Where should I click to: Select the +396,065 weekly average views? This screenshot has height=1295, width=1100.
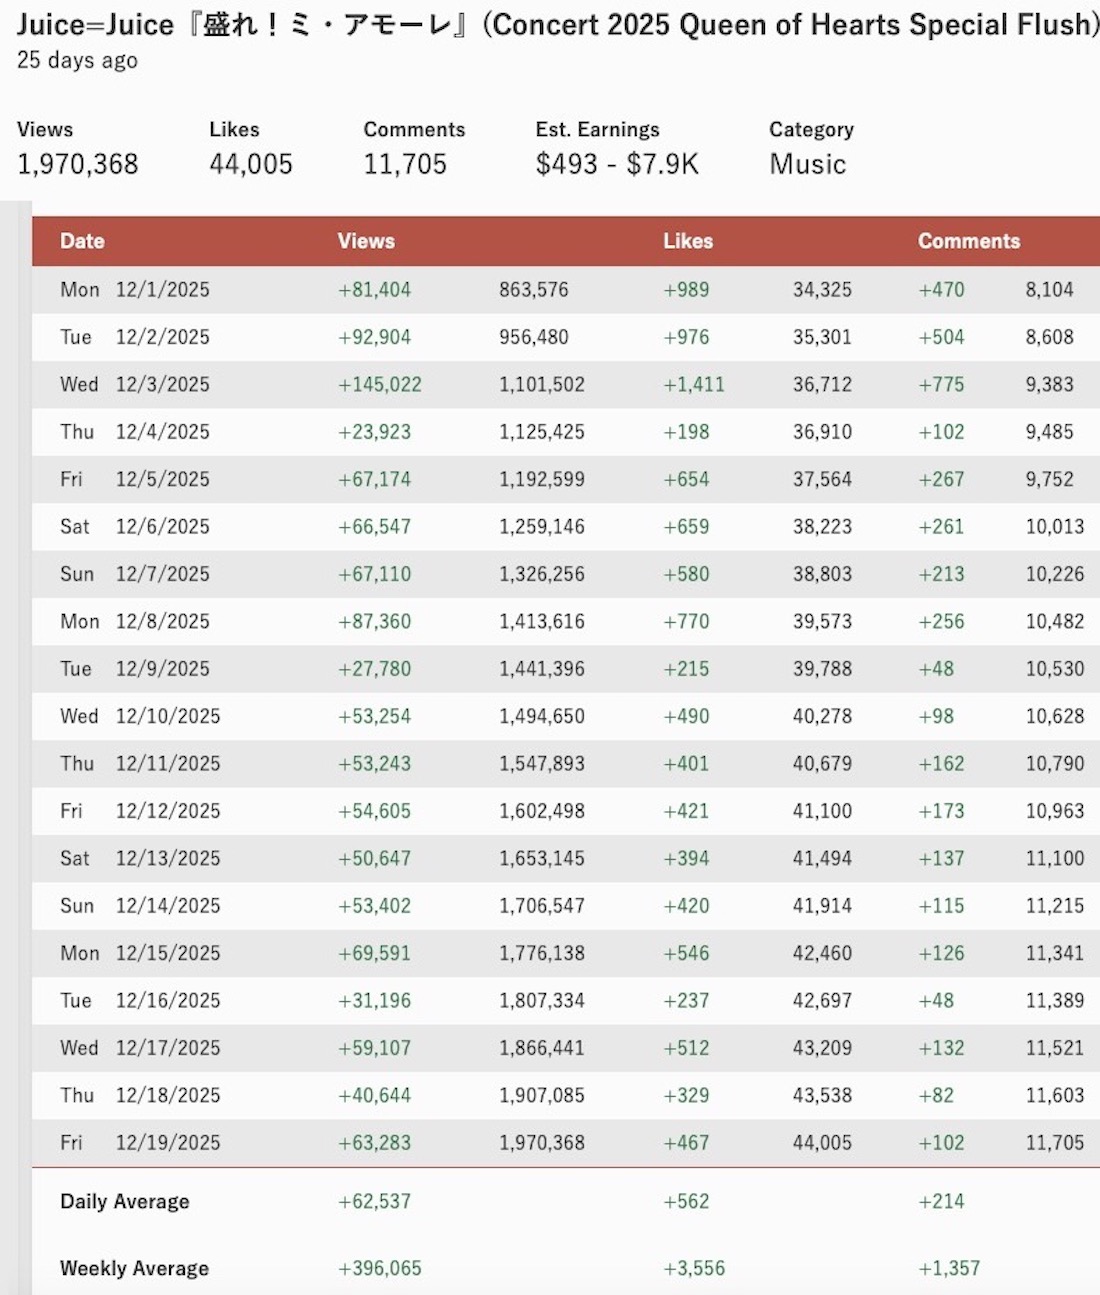pos(380,1269)
